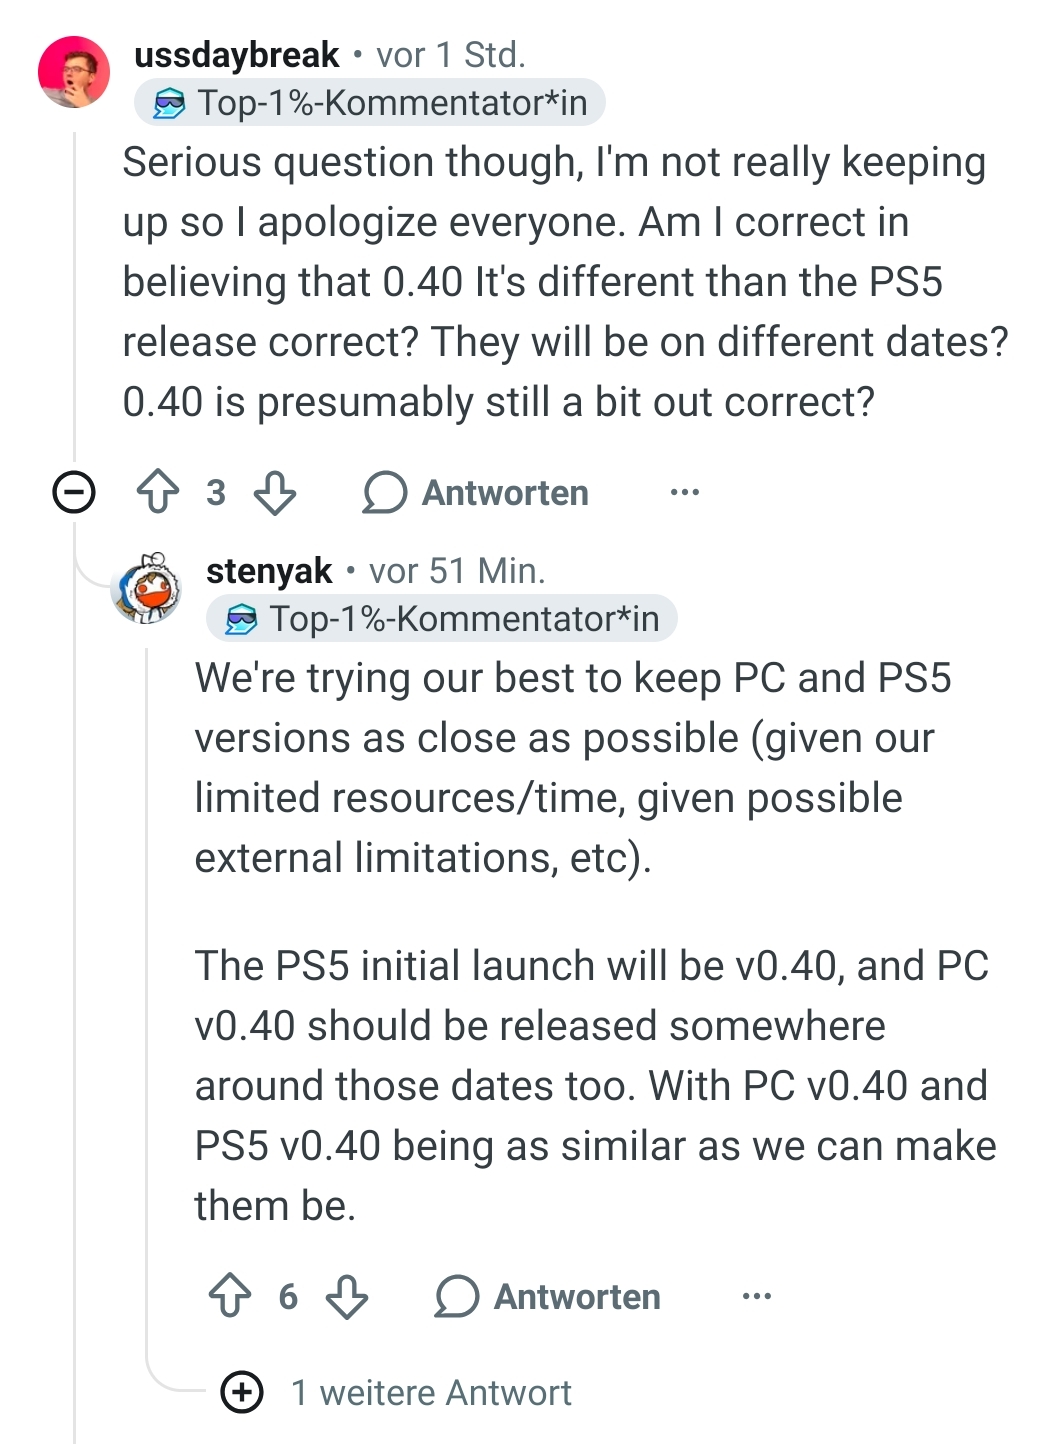Screen dimensions: 1043x1444
Task: Click the vote count 6 on stenyak's reply
Action: (288, 1297)
